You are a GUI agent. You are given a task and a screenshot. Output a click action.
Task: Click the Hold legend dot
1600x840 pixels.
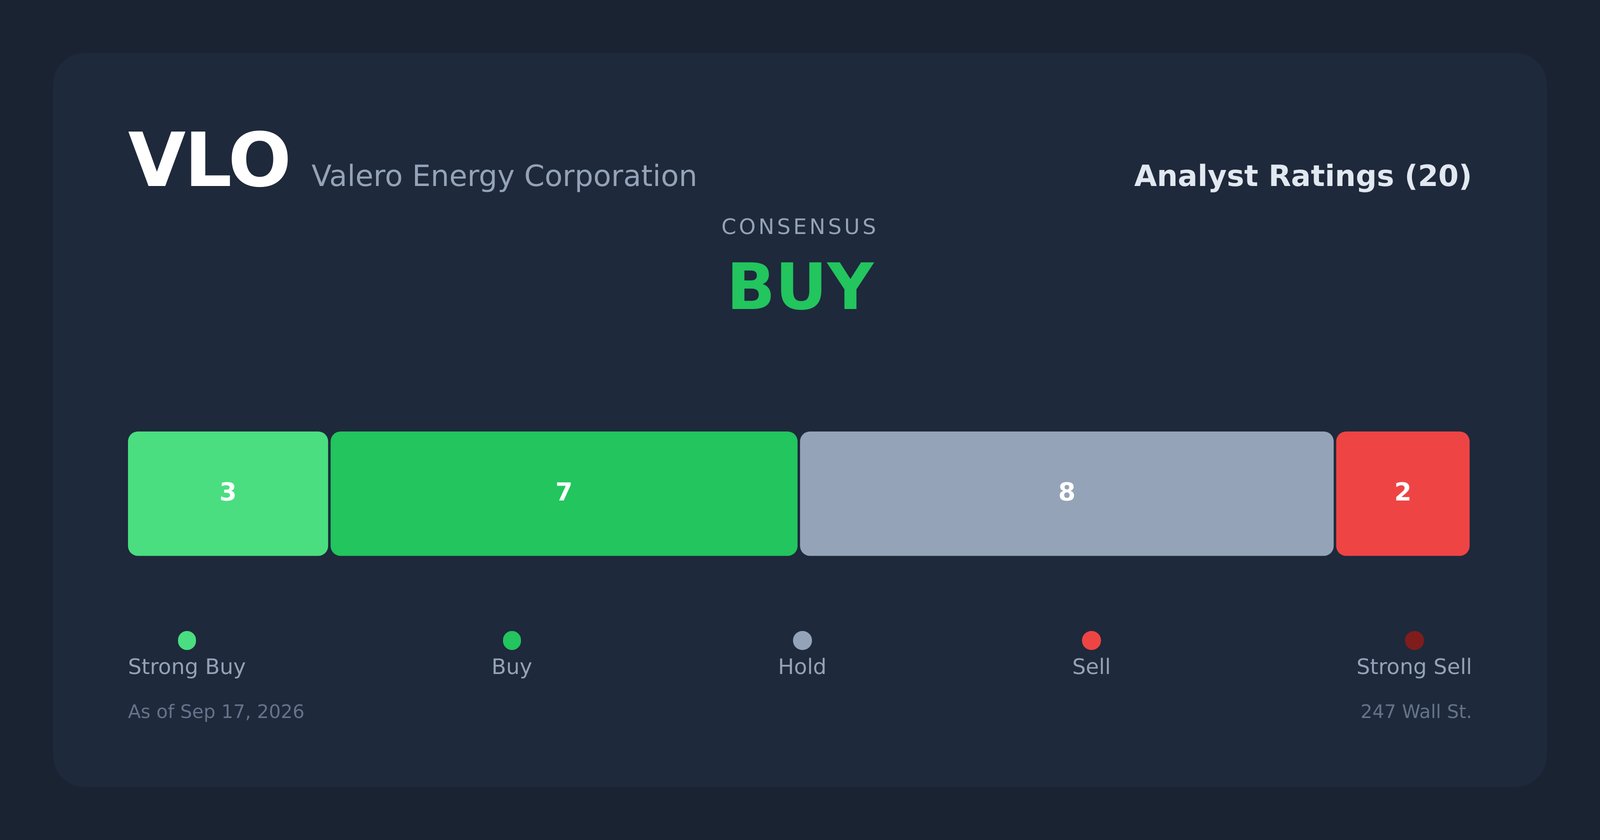[802, 640]
